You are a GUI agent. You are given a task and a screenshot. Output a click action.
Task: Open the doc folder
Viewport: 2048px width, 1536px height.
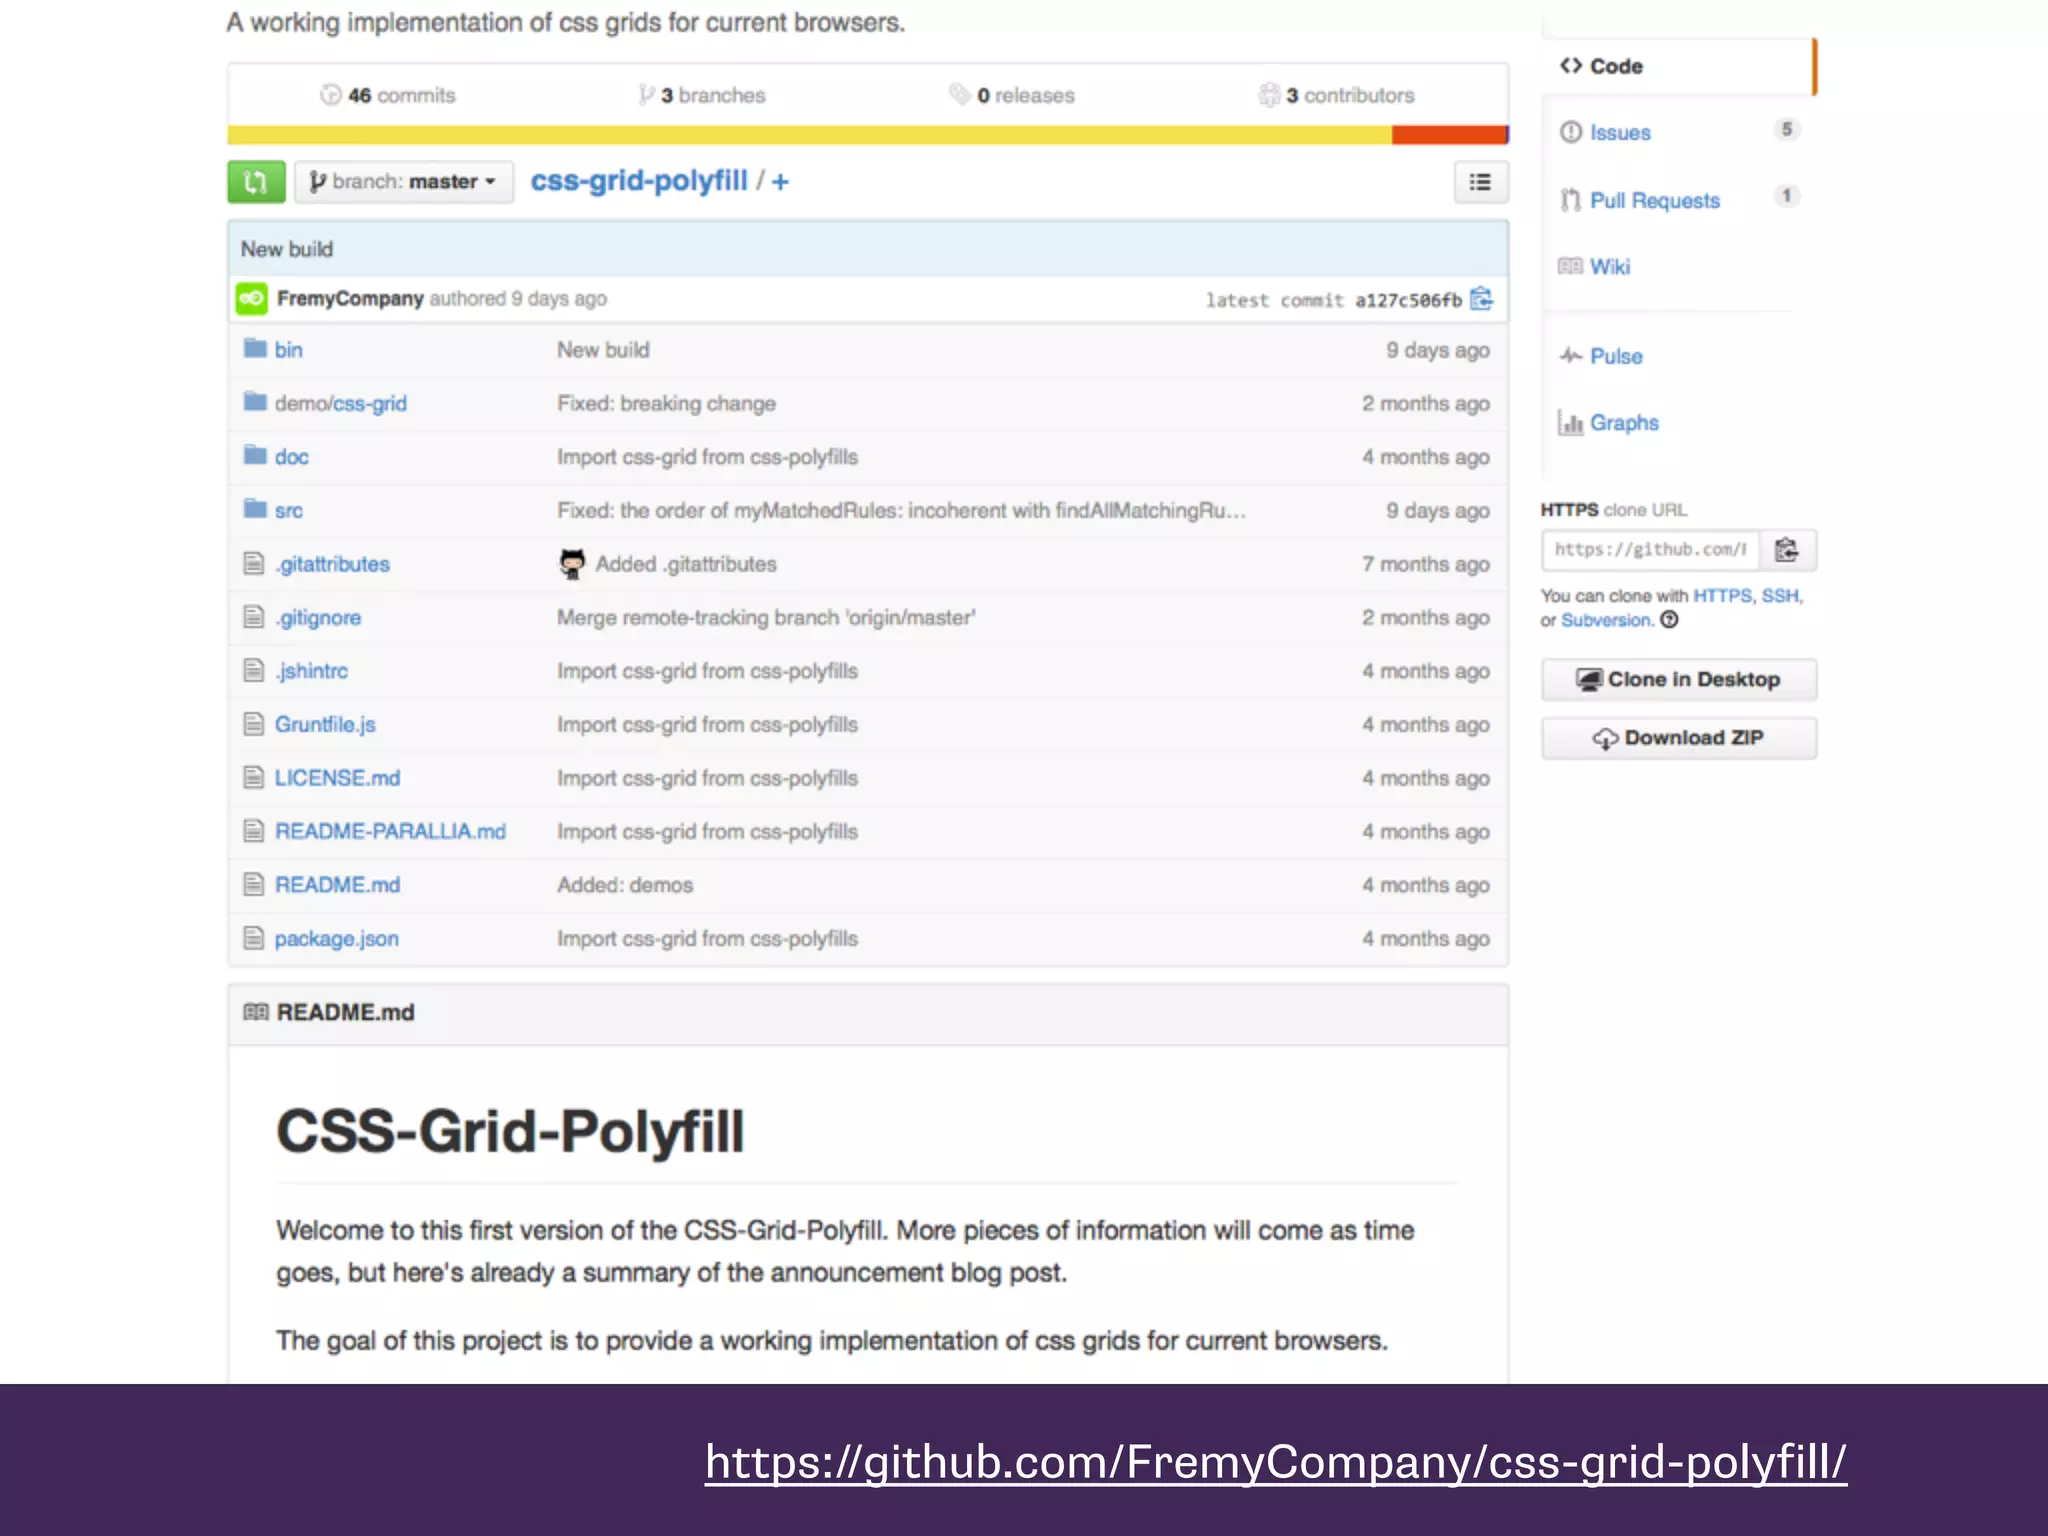tap(291, 457)
